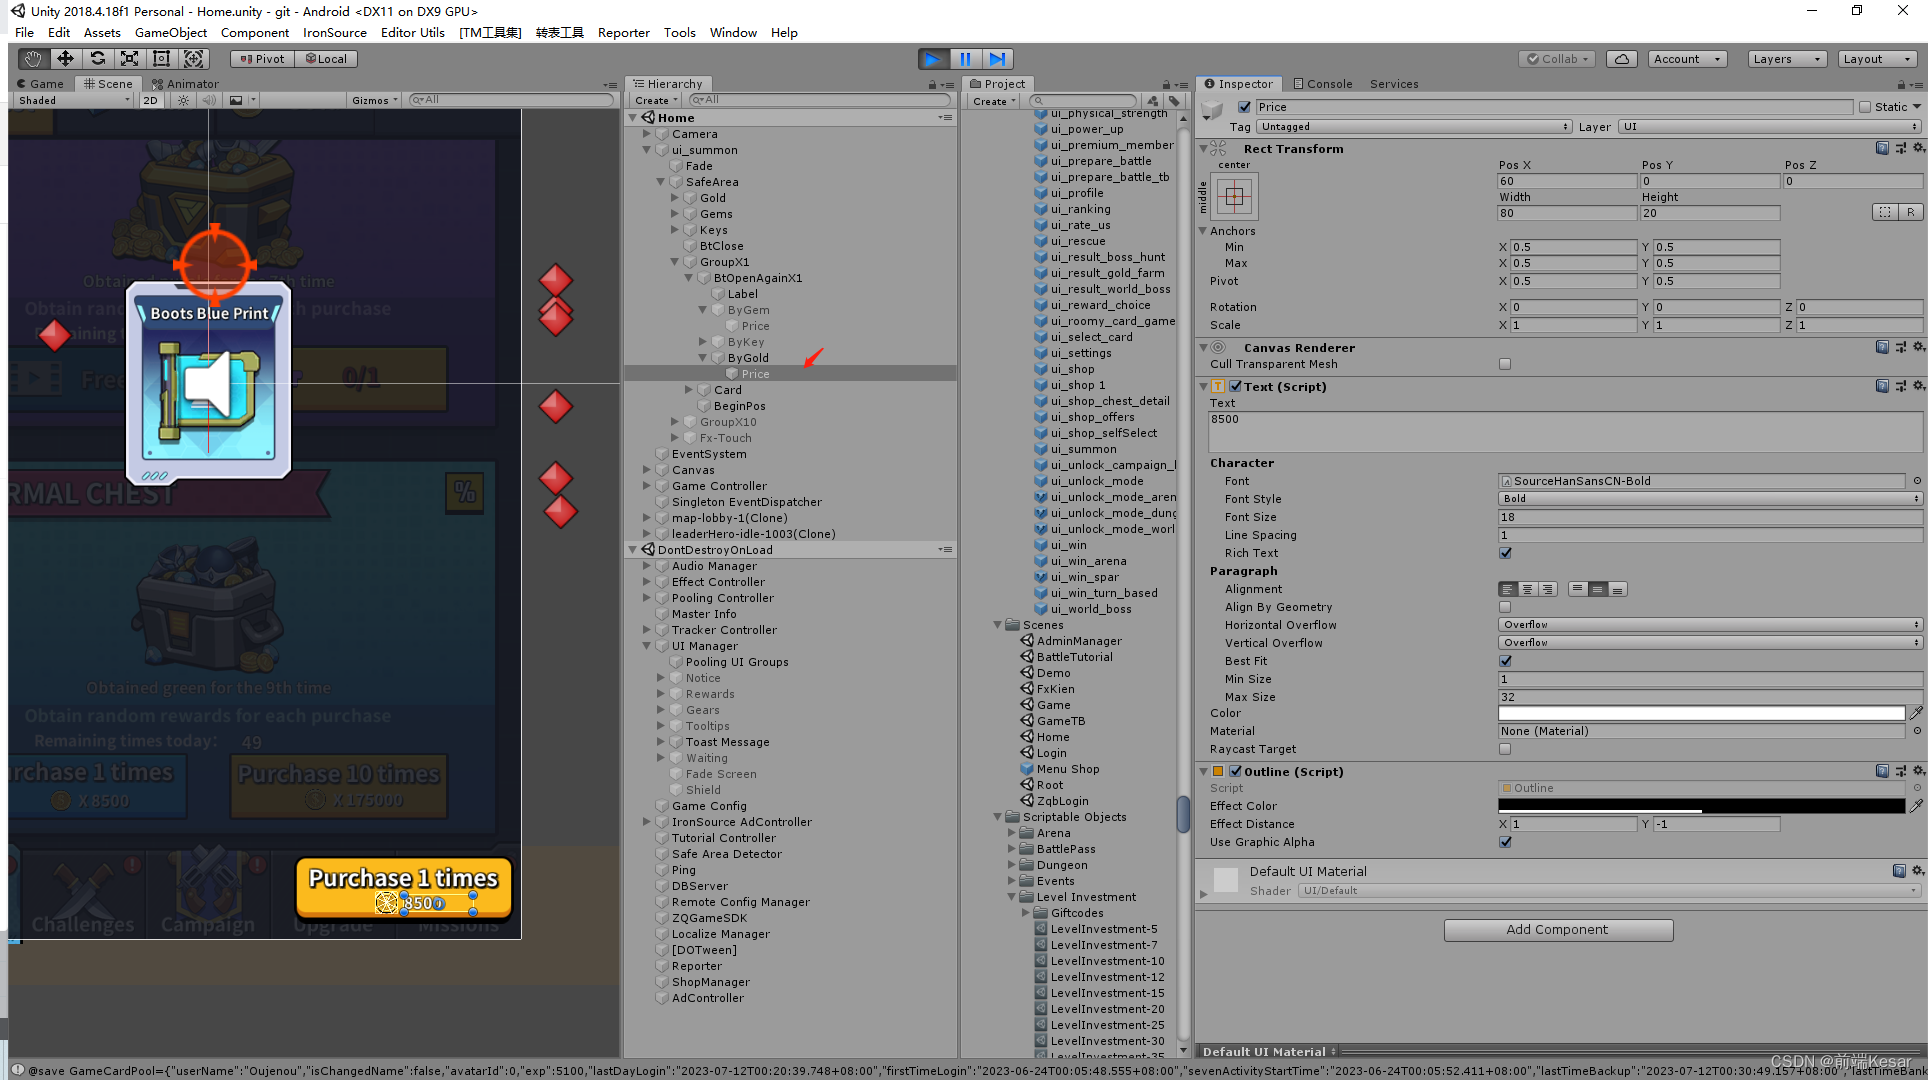
Task: Select the Rotate tool
Action: point(98,59)
